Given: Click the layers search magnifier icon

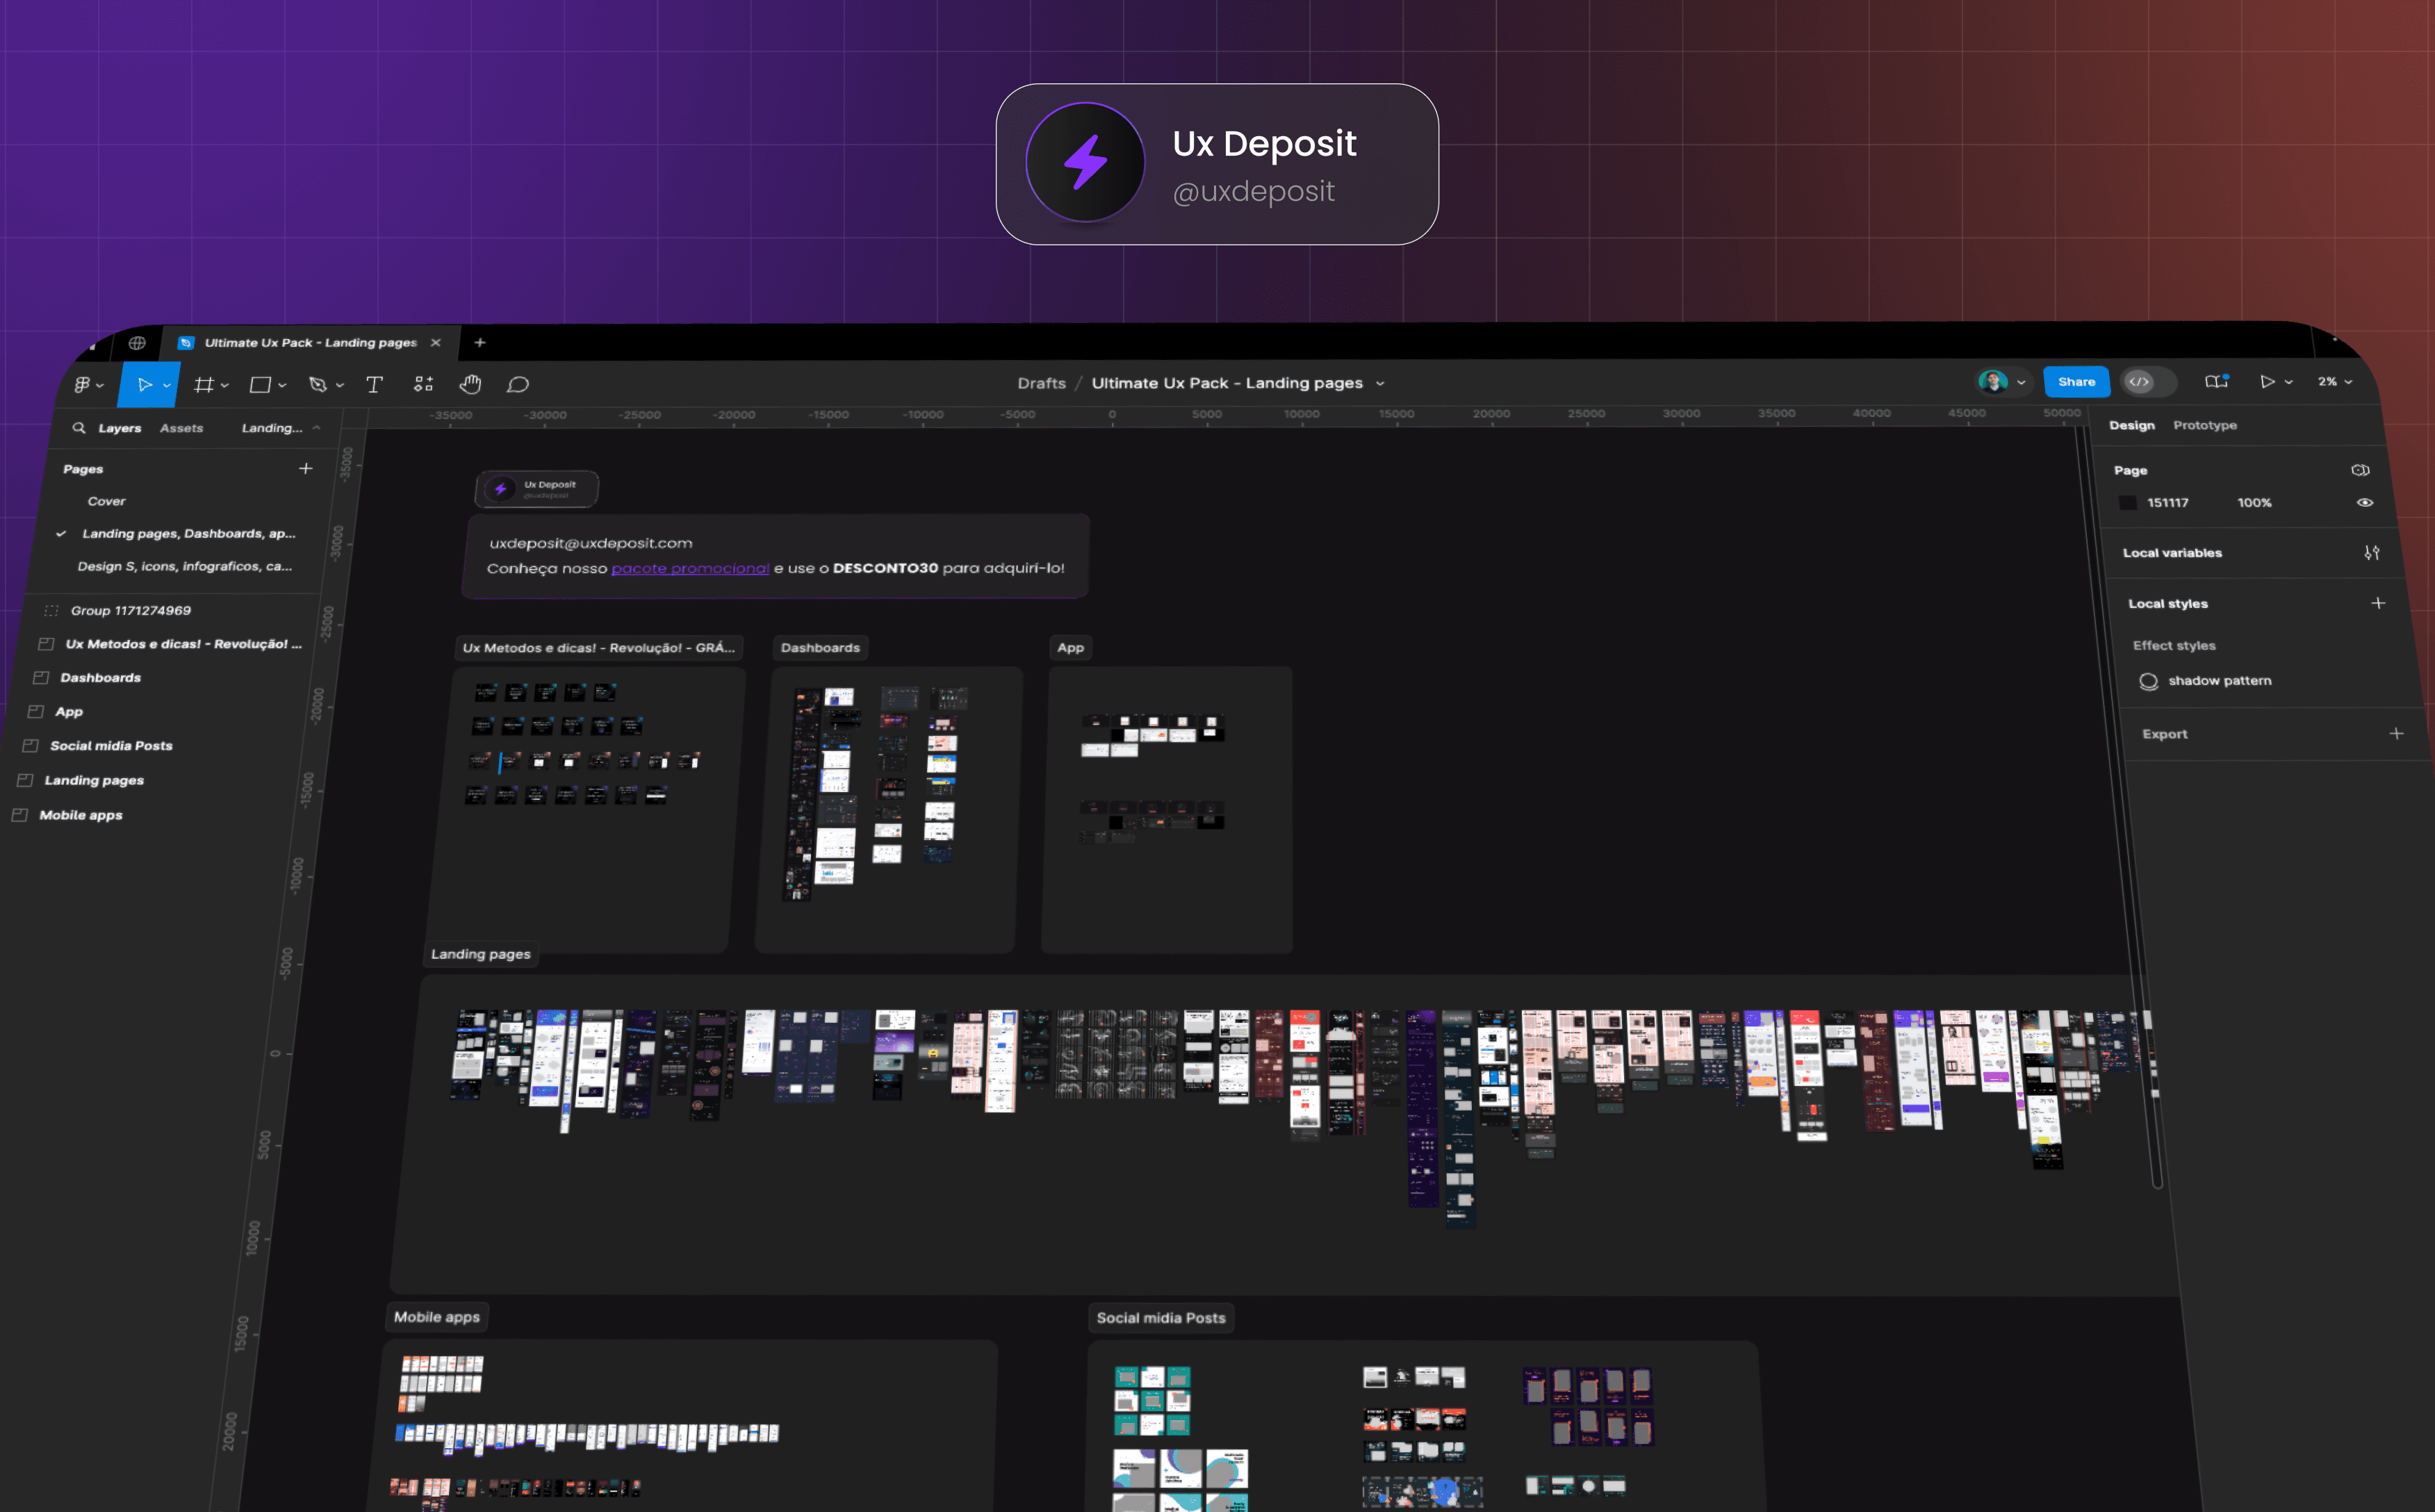Looking at the screenshot, I should click(x=79, y=428).
